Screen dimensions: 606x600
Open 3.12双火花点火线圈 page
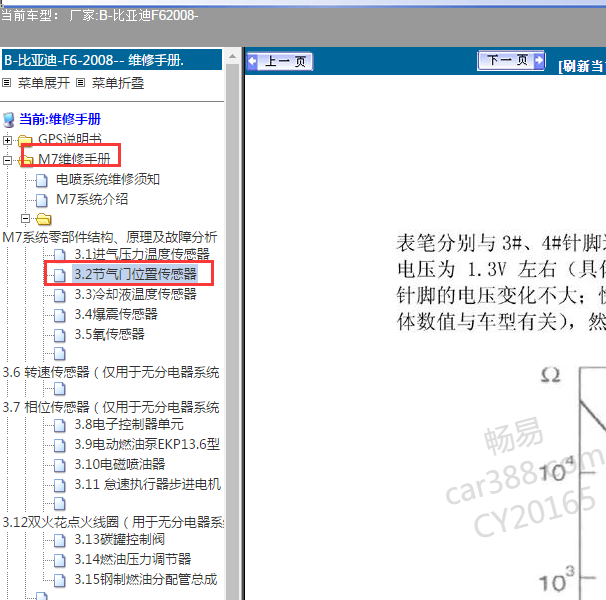[113, 522]
